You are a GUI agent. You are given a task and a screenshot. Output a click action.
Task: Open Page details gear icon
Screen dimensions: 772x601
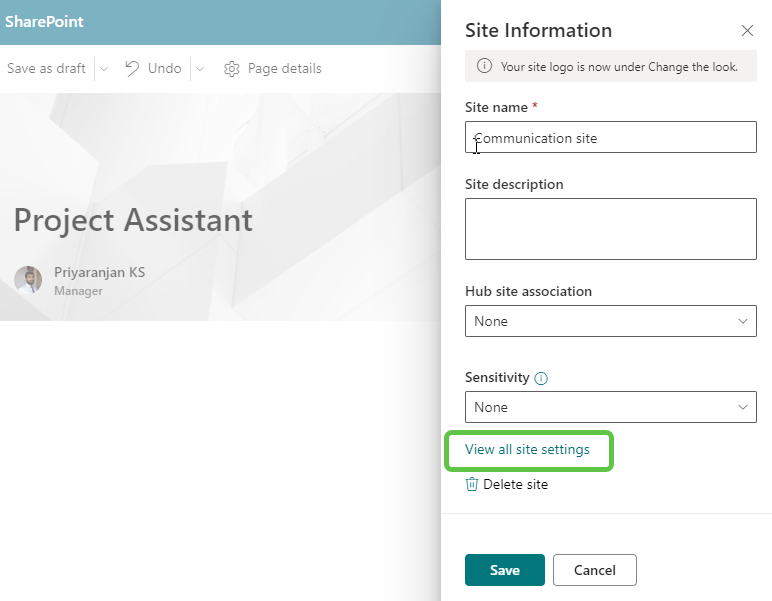point(232,69)
